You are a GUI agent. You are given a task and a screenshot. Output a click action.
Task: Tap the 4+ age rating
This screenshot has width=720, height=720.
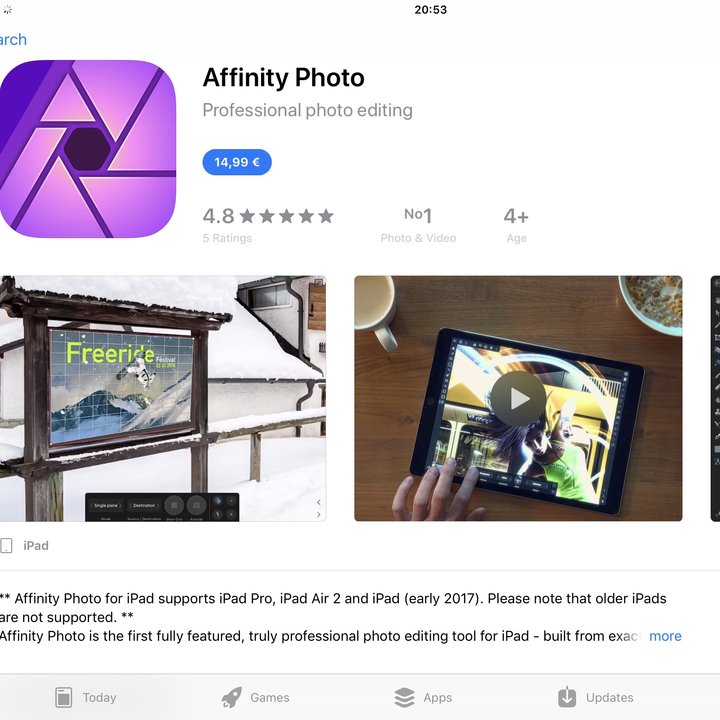[x=516, y=224]
